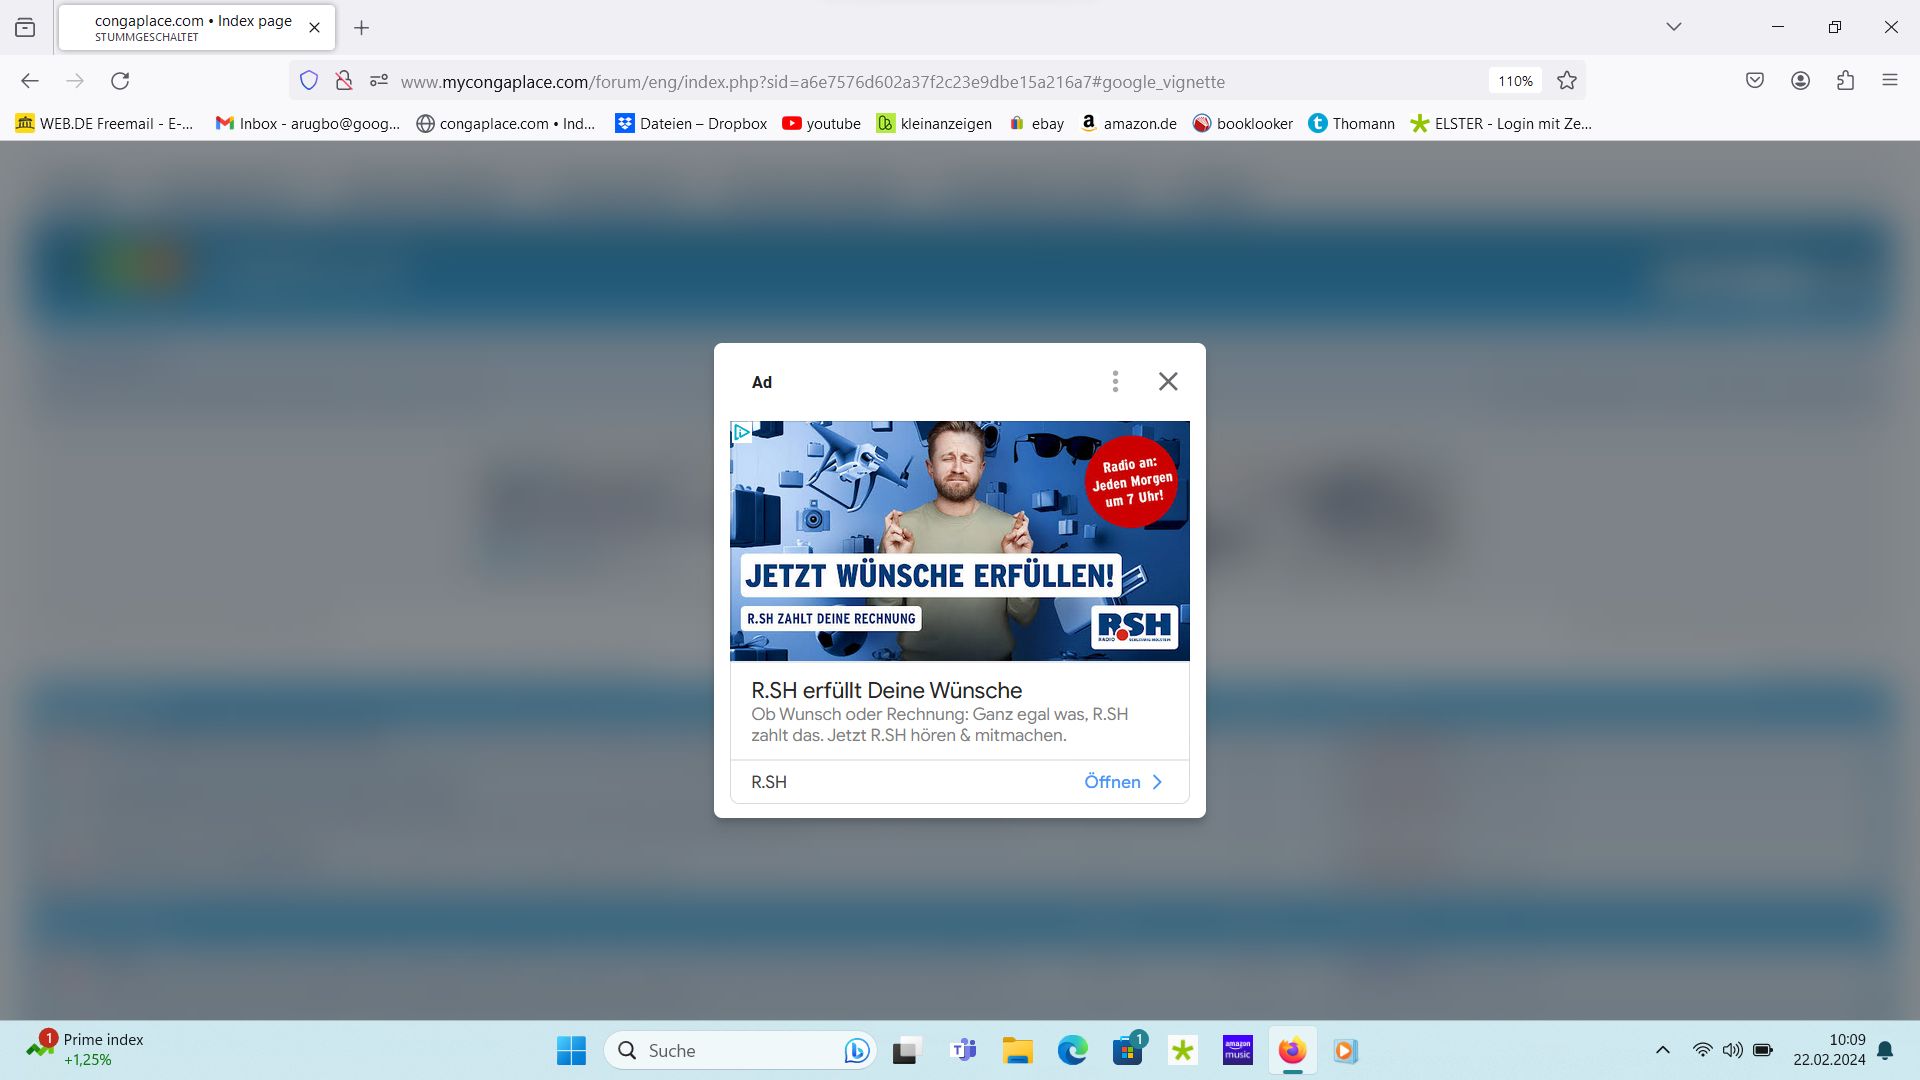The width and height of the screenshot is (1920, 1080).
Task: Open a new tab
Action: click(362, 28)
